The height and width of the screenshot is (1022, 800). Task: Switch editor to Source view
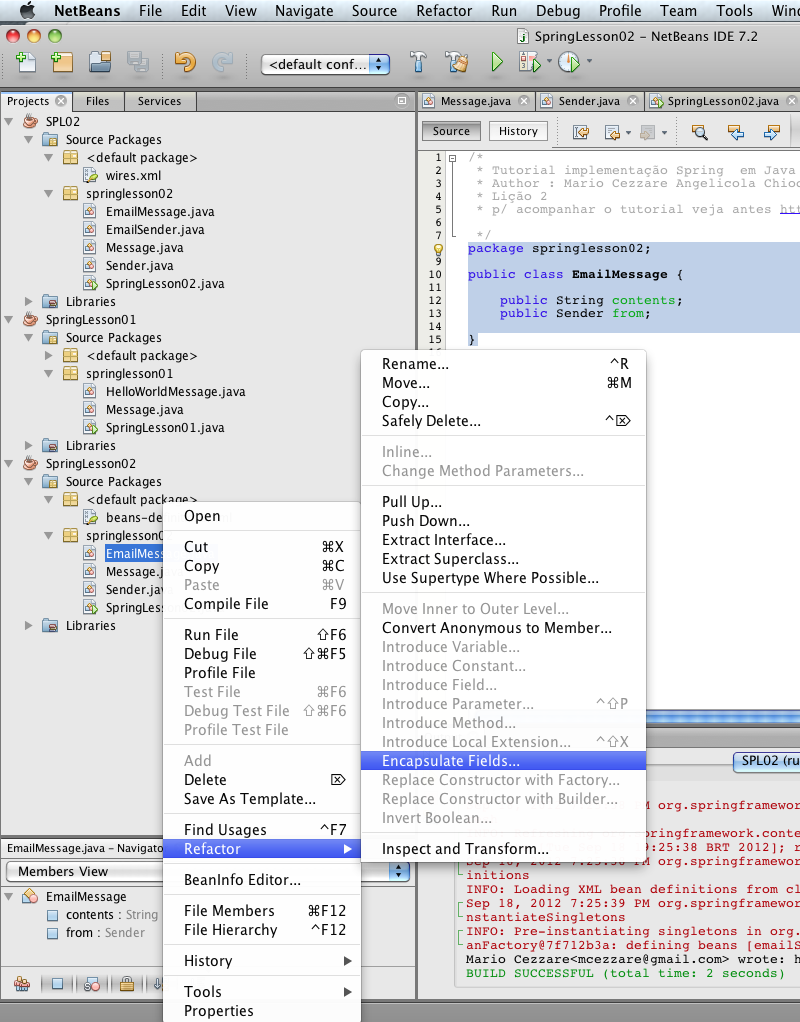[x=451, y=131]
